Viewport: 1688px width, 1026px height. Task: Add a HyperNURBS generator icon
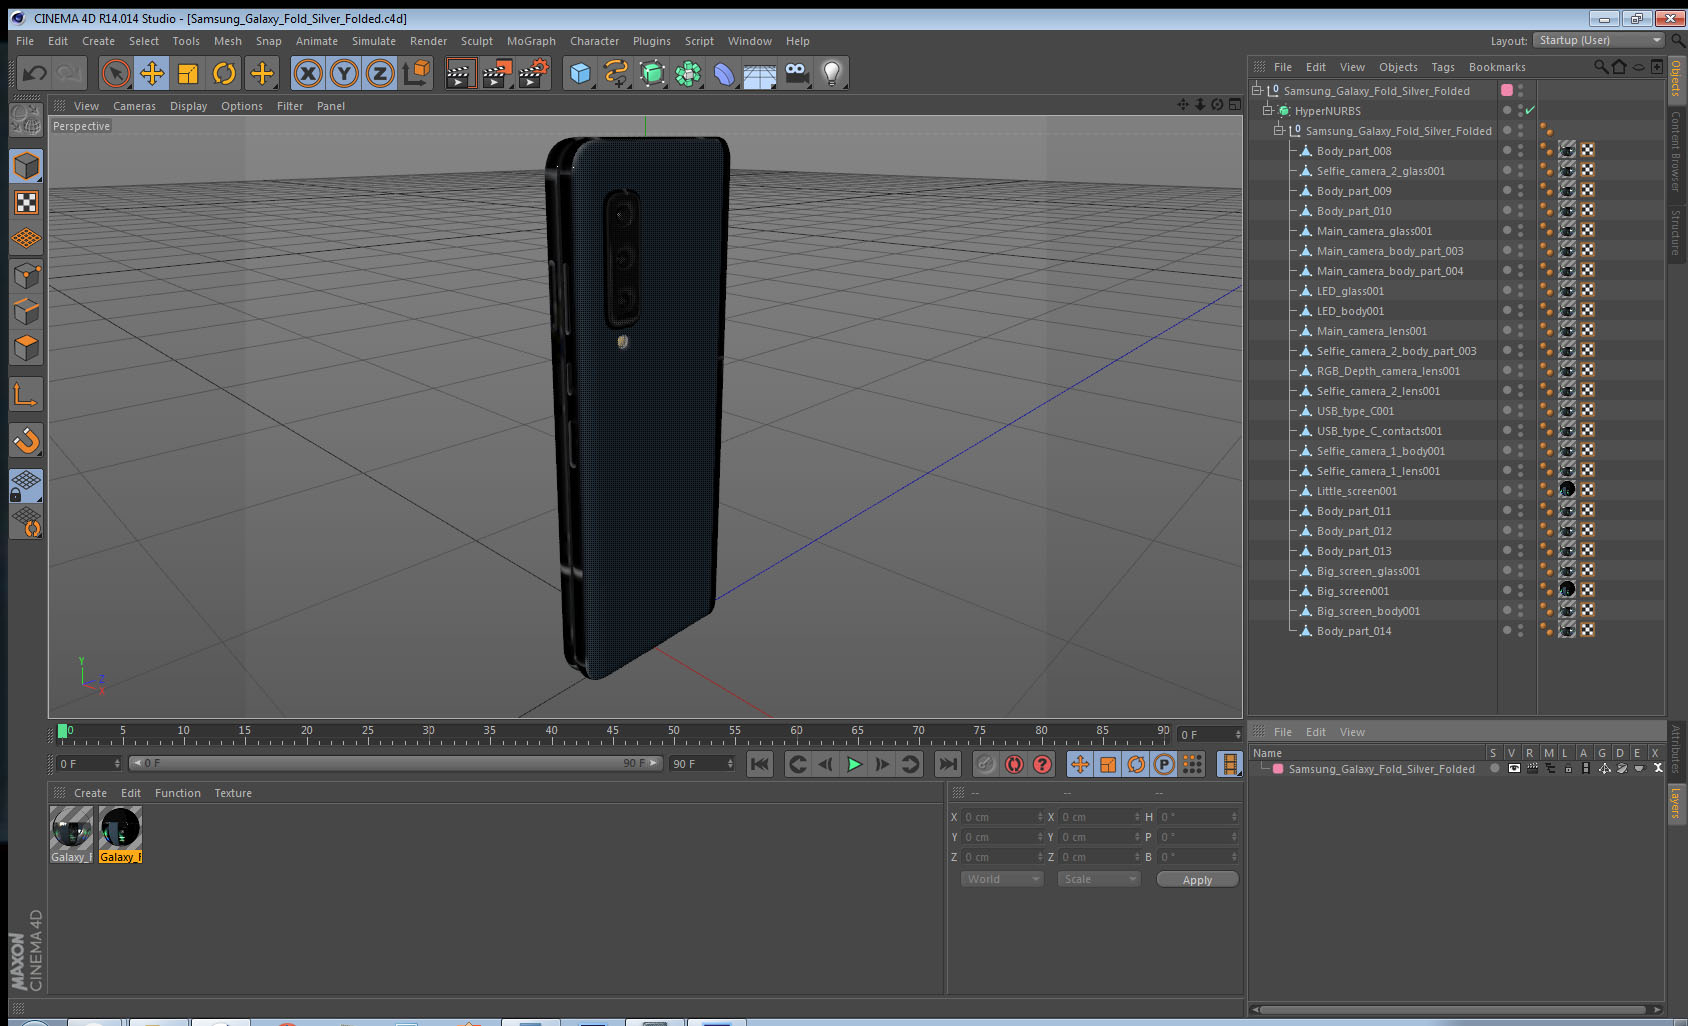[652, 73]
